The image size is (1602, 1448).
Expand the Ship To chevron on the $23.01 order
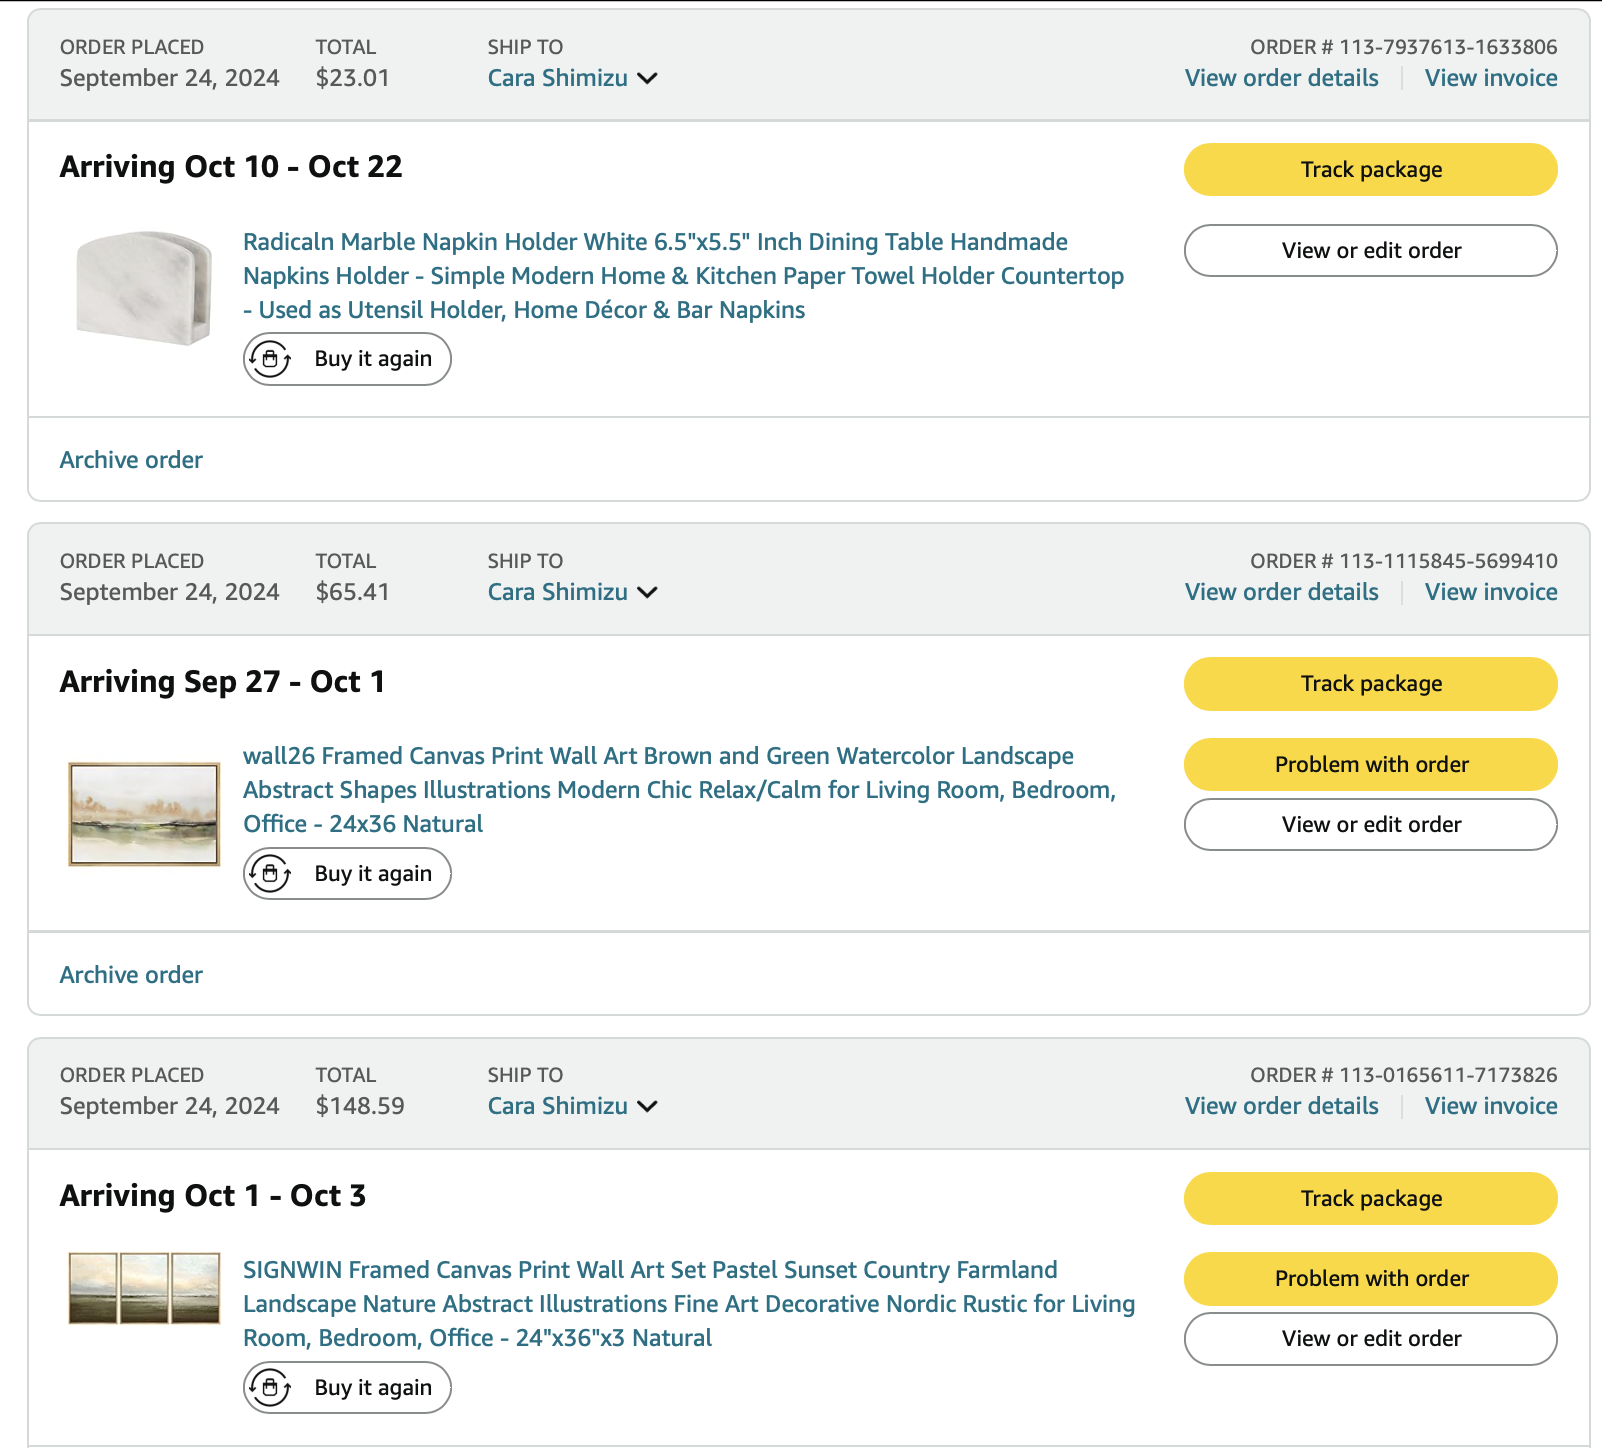[x=648, y=79]
